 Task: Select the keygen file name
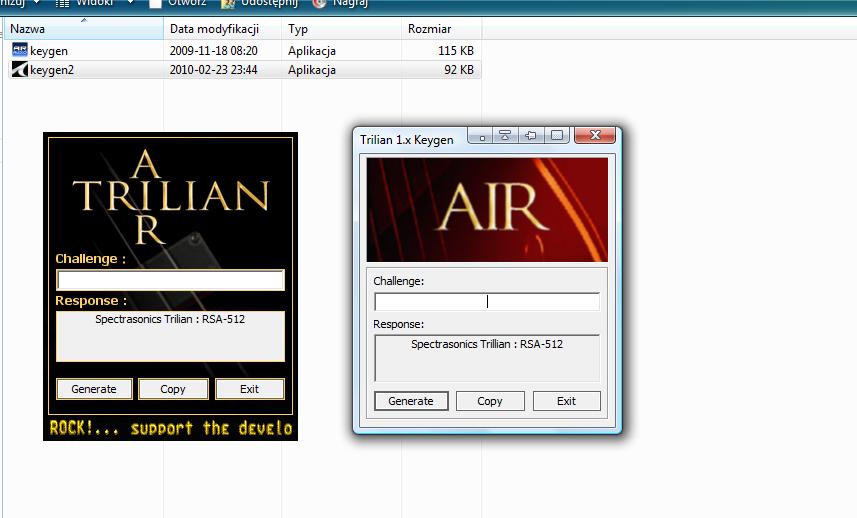pyautogui.click(x=49, y=51)
